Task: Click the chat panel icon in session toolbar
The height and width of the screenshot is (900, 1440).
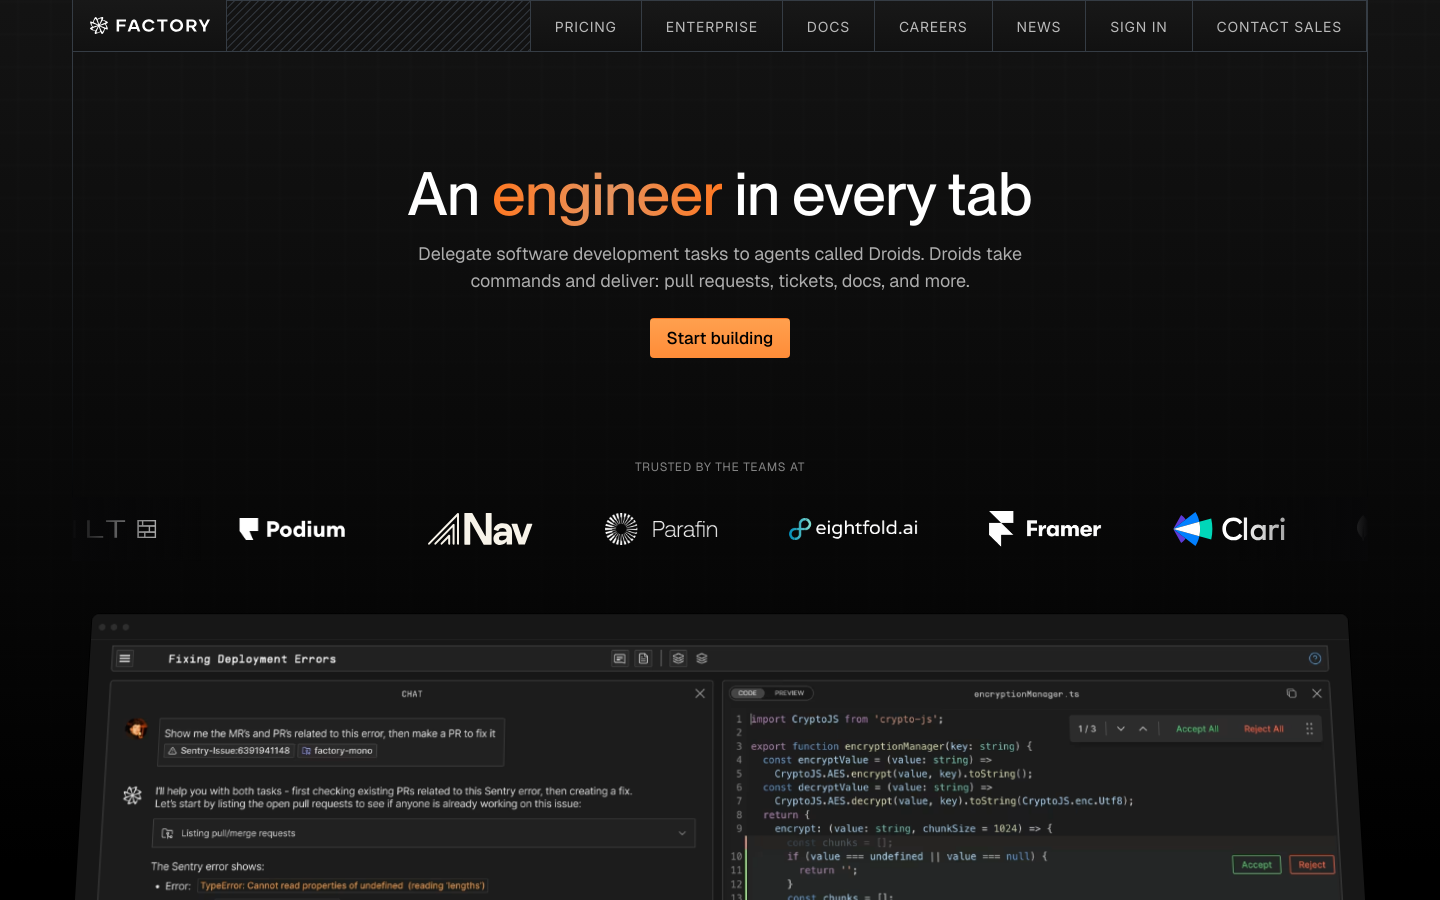Action: (x=620, y=659)
